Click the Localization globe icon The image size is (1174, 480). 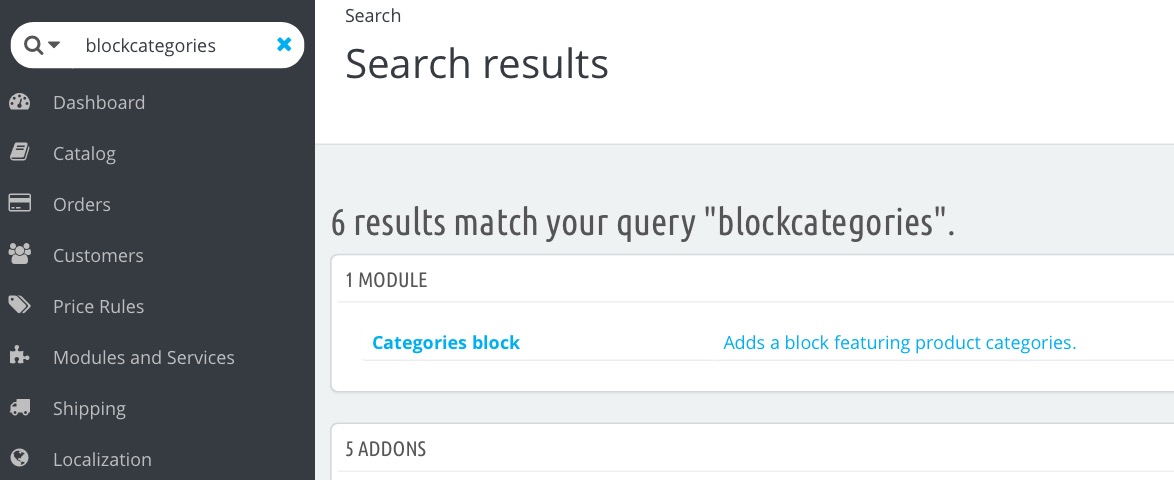[x=19, y=459]
